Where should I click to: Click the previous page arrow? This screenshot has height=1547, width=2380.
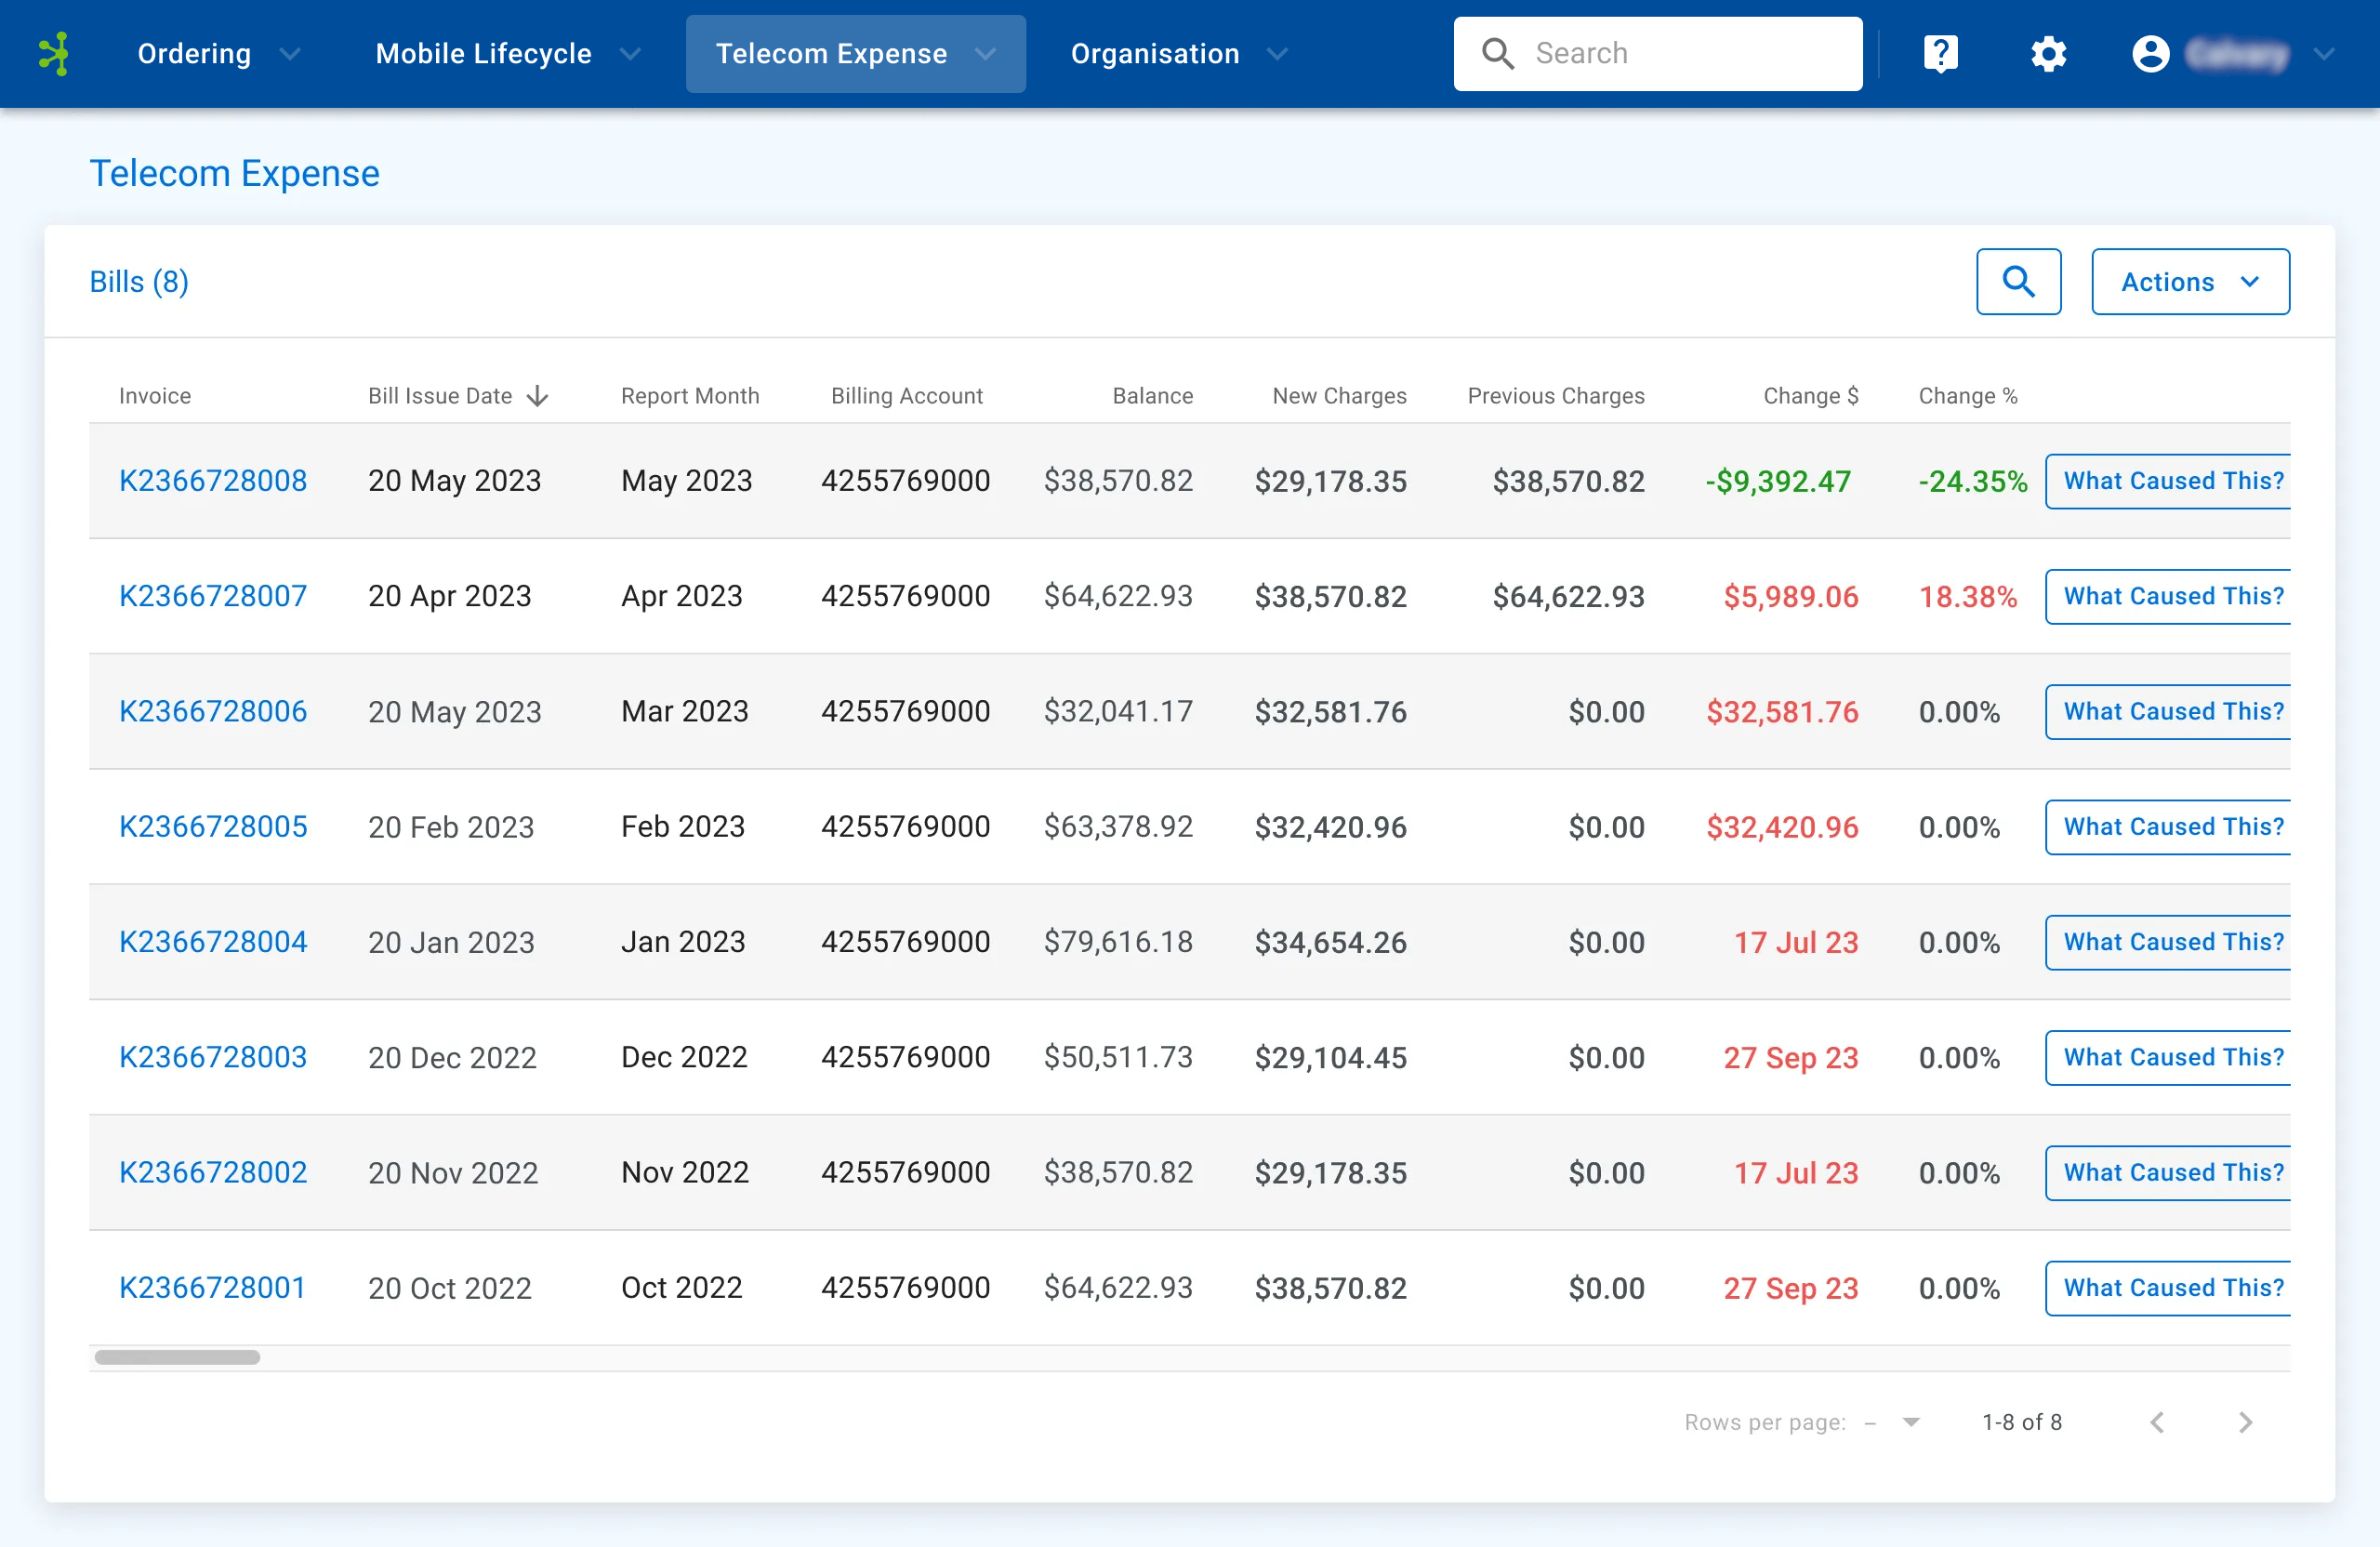pyautogui.click(x=2157, y=1421)
